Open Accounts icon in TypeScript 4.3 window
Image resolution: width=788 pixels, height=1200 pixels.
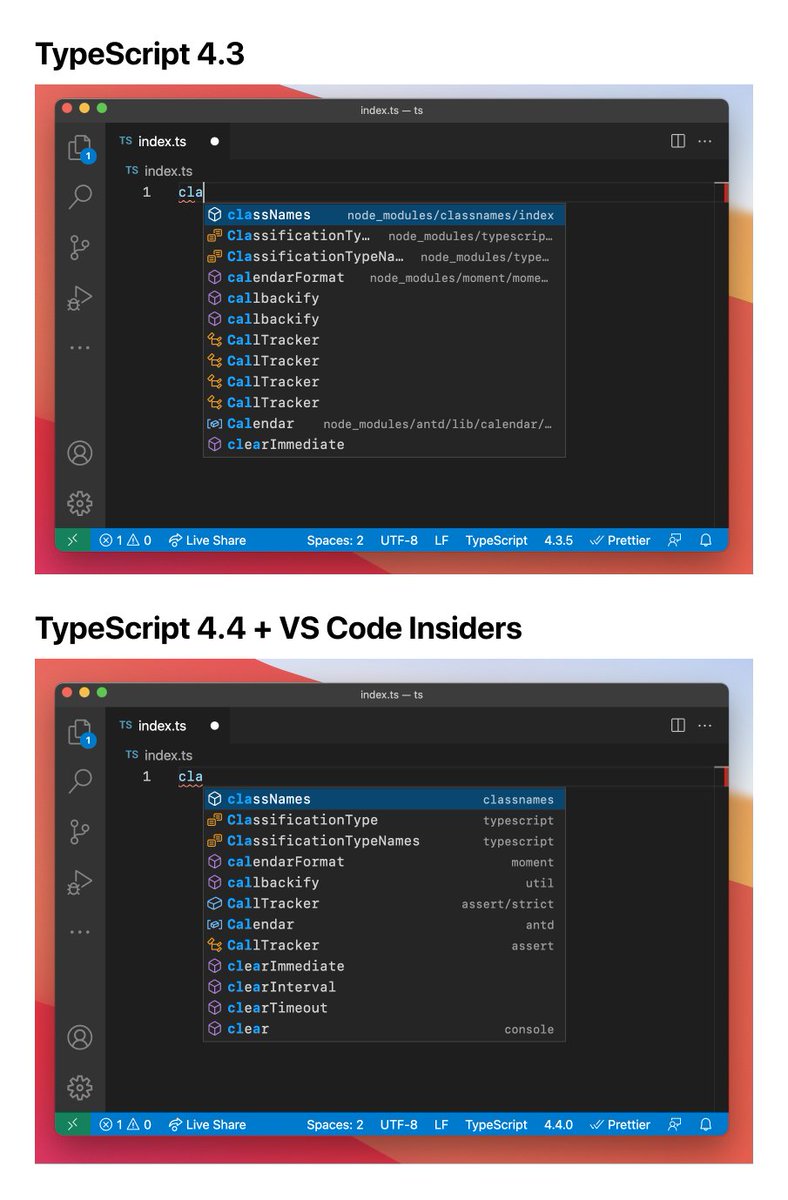click(x=80, y=453)
